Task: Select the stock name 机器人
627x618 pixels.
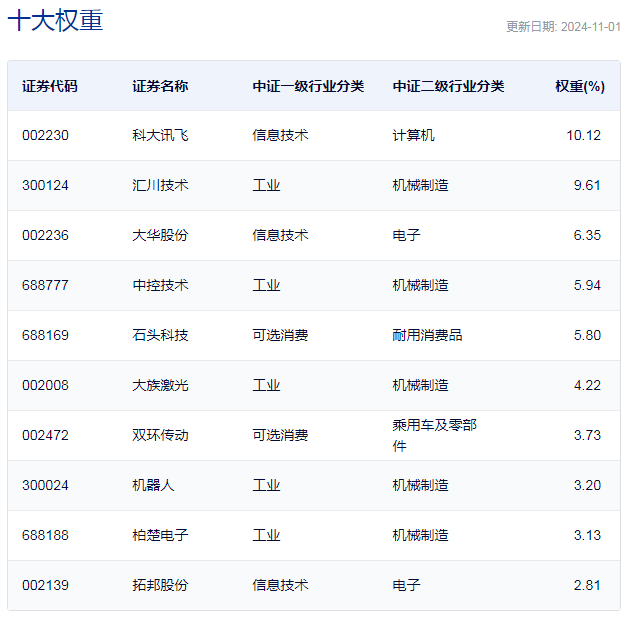Action: [x=154, y=485]
